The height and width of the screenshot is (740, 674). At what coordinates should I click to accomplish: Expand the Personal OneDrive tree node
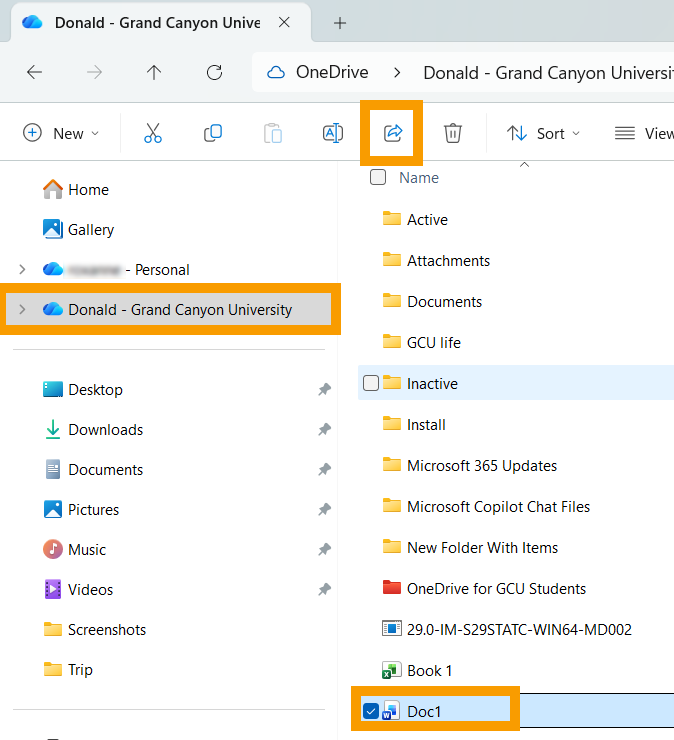click(x=22, y=269)
